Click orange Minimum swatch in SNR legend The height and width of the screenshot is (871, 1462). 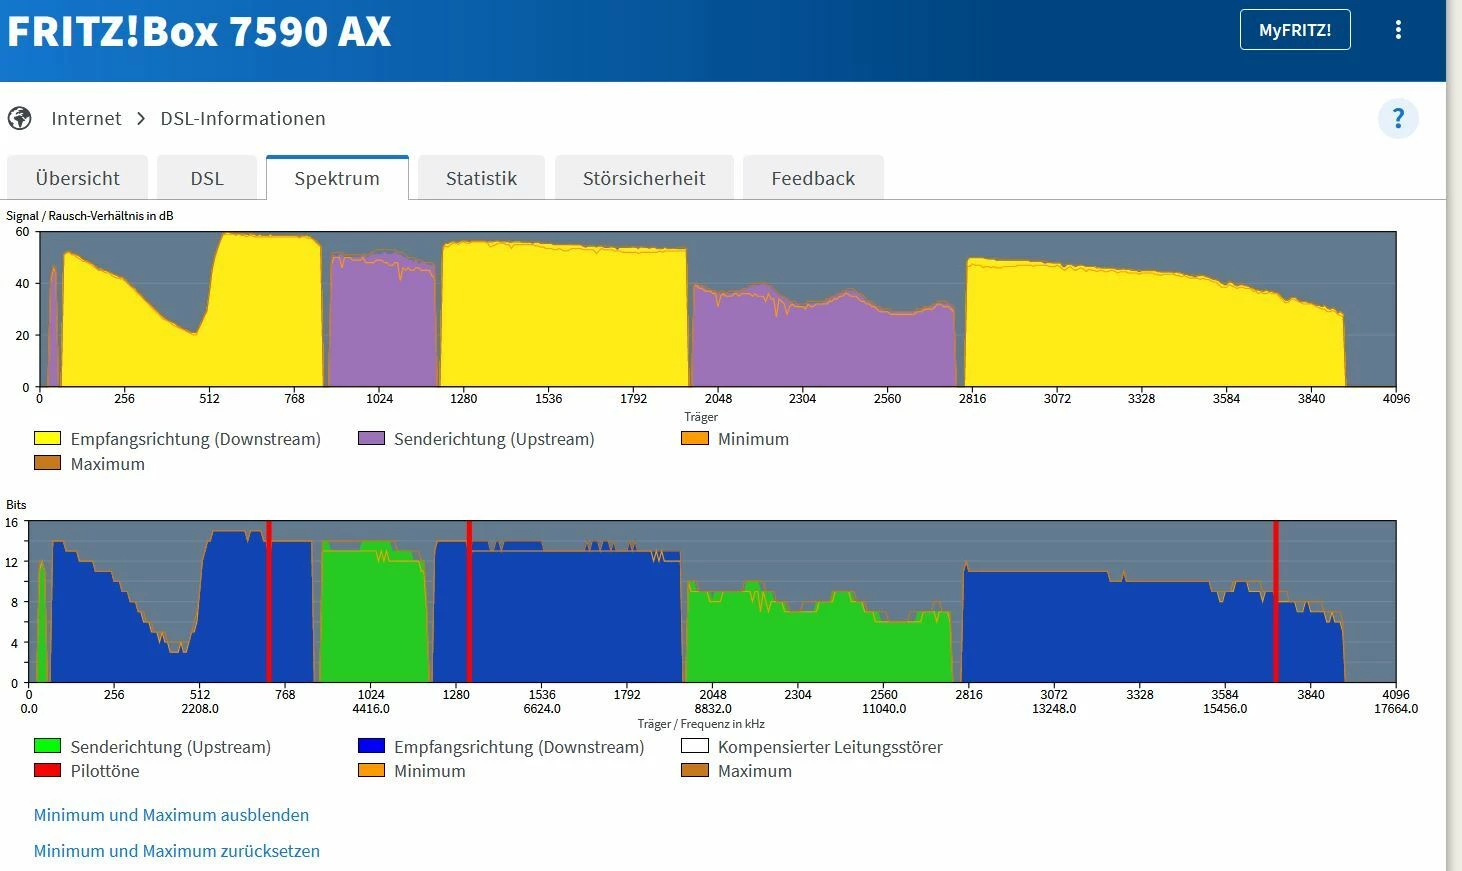[x=695, y=438]
